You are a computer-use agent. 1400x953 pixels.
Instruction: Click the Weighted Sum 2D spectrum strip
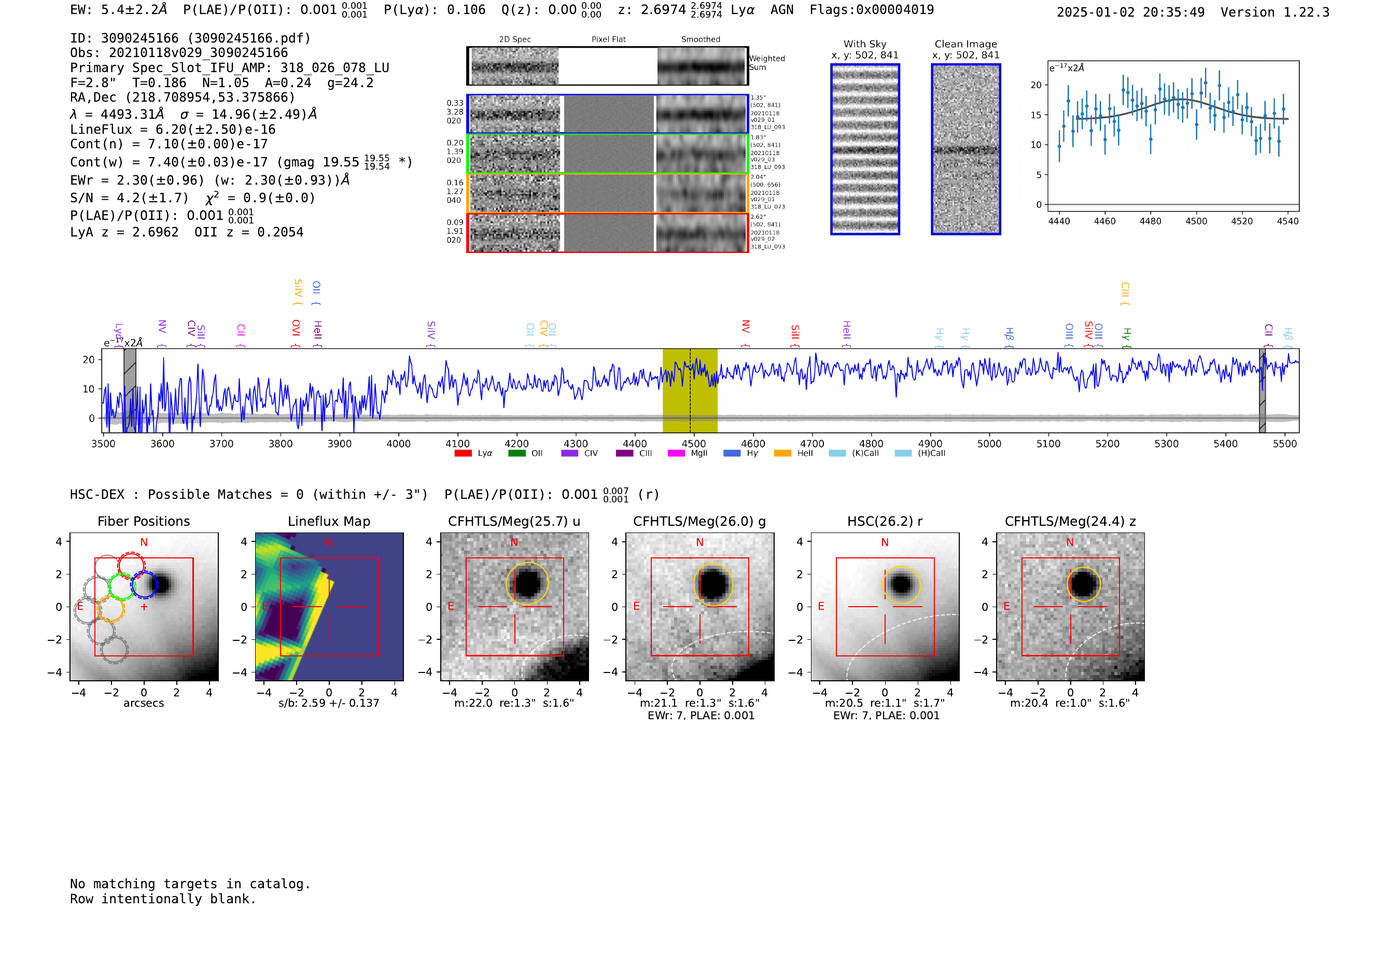pyautogui.click(x=608, y=66)
